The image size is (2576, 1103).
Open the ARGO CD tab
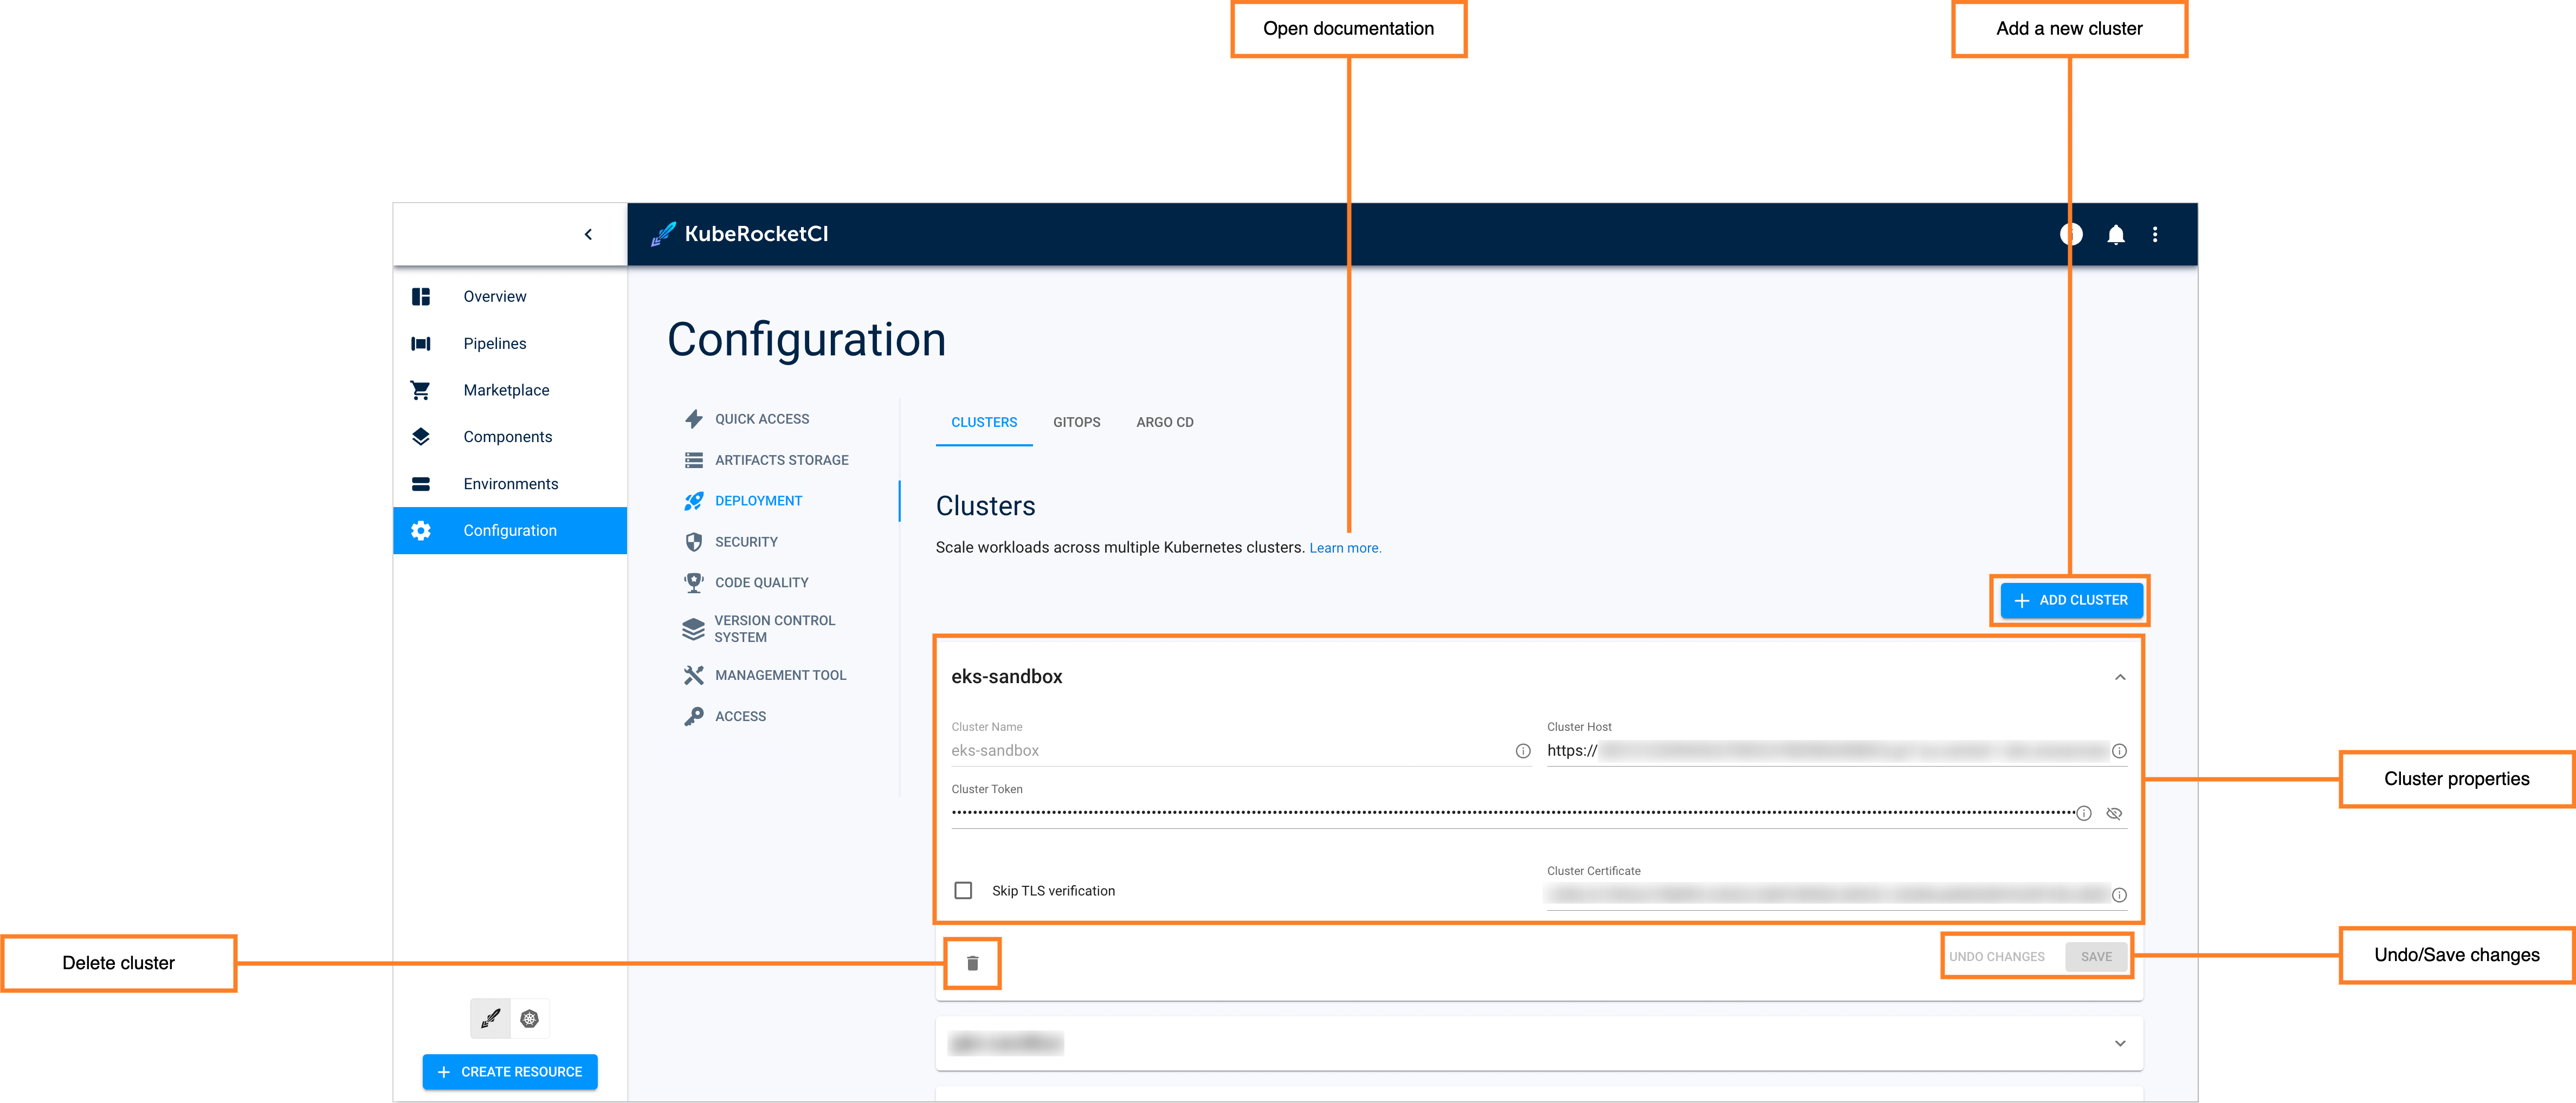[1164, 422]
